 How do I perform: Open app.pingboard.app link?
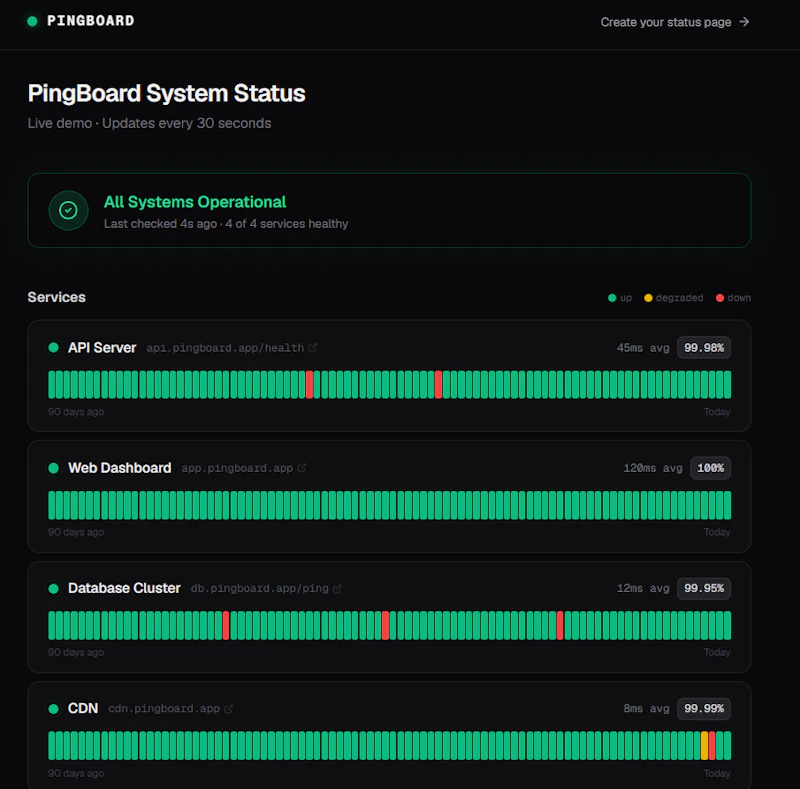[237, 468]
